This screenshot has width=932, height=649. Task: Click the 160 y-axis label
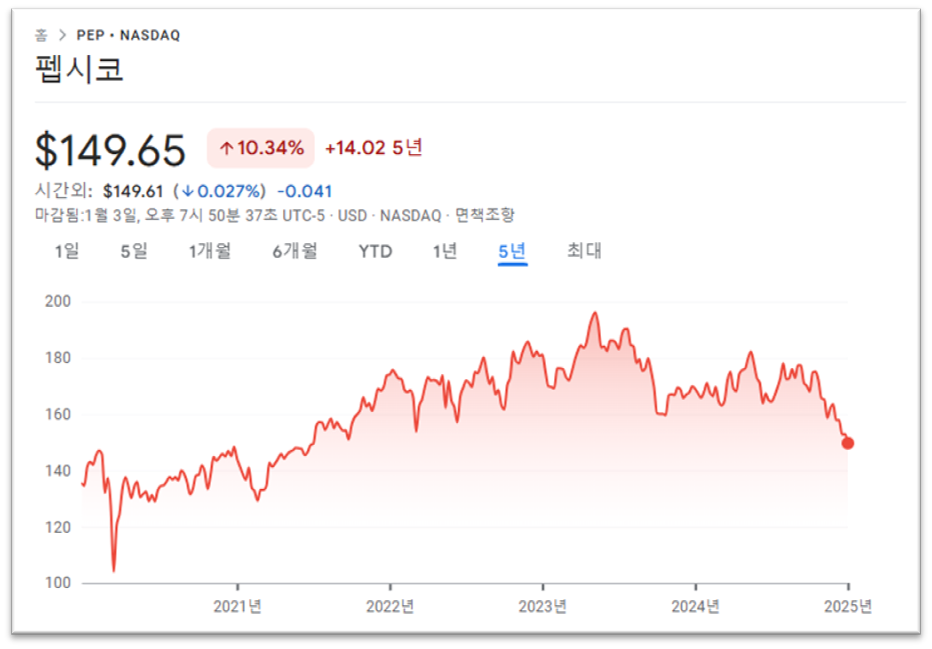click(x=58, y=414)
